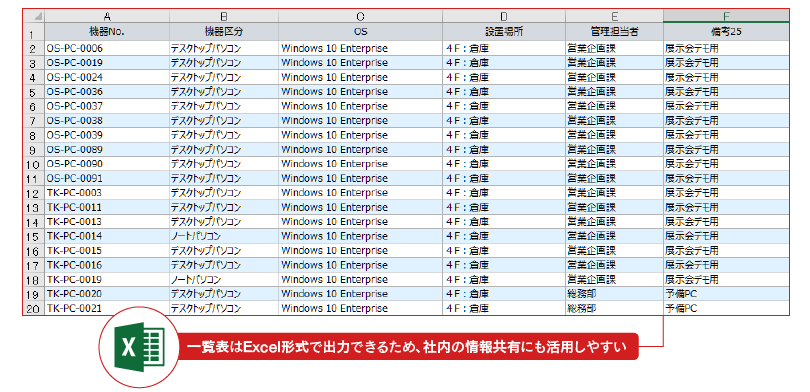Viewport: 810px width, 392px height.
Task: Select cell OS-PC-0024
Action: click(x=107, y=77)
